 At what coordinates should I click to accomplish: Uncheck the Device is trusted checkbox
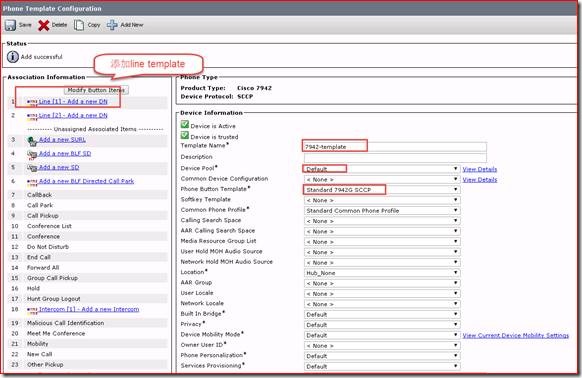pos(184,135)
